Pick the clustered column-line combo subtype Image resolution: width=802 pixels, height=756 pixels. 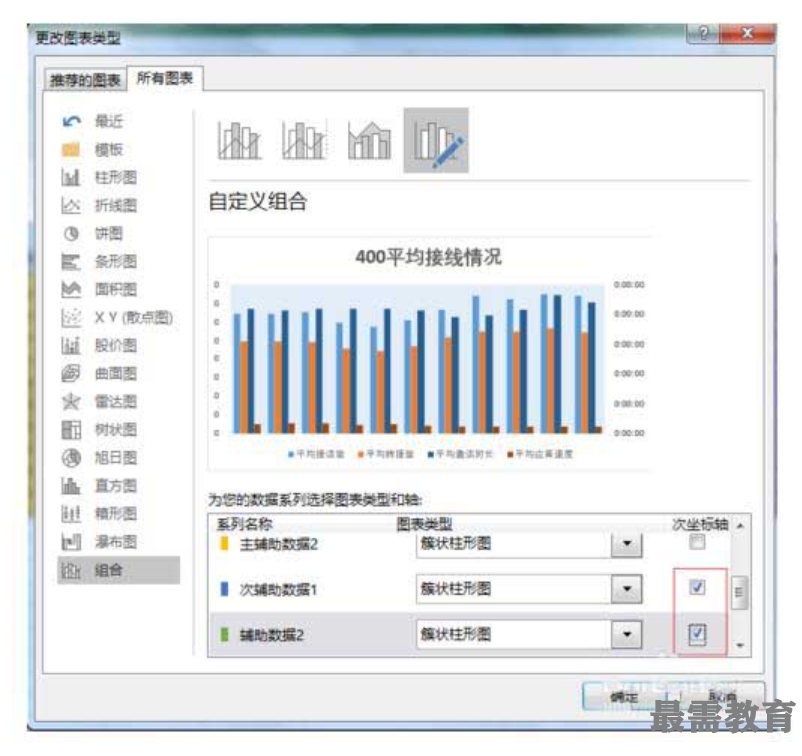coord(239,140)
